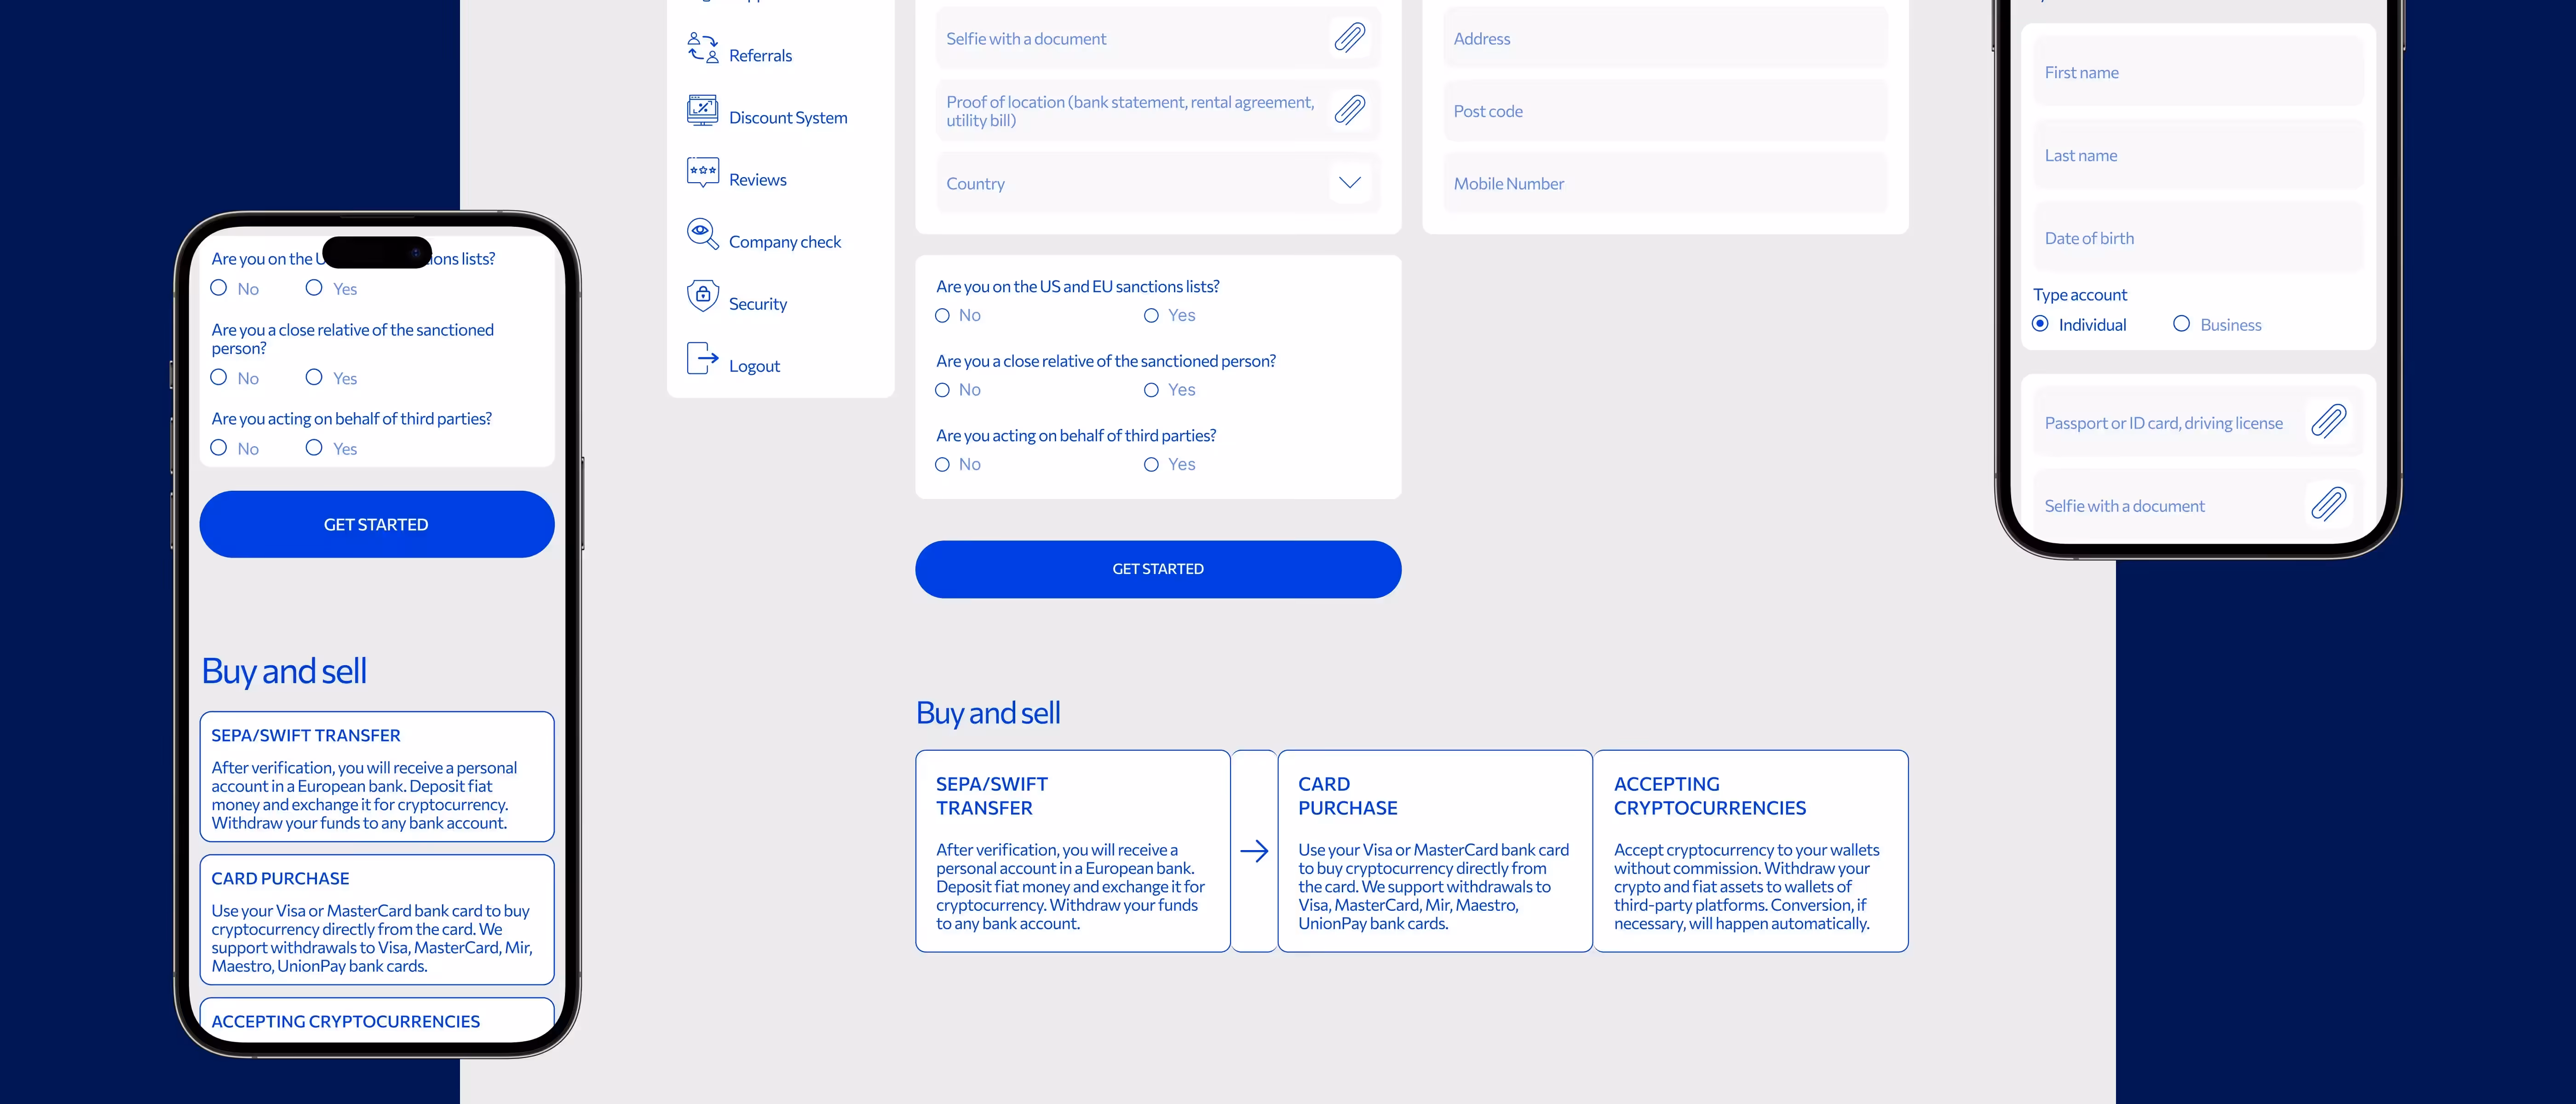Click paperclip on phone Selfie with a document
Screen dimensions: 2576x1104
(2329, 504)
